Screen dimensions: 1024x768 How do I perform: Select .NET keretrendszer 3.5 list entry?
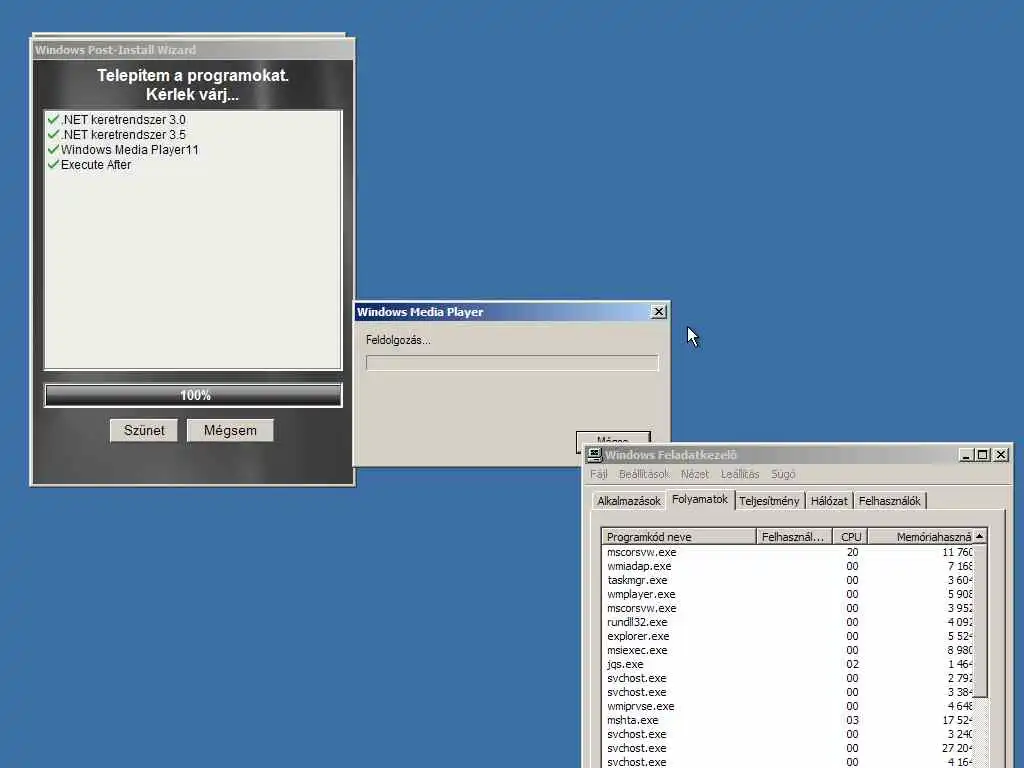pyautogui.click(x=123, y=135)
